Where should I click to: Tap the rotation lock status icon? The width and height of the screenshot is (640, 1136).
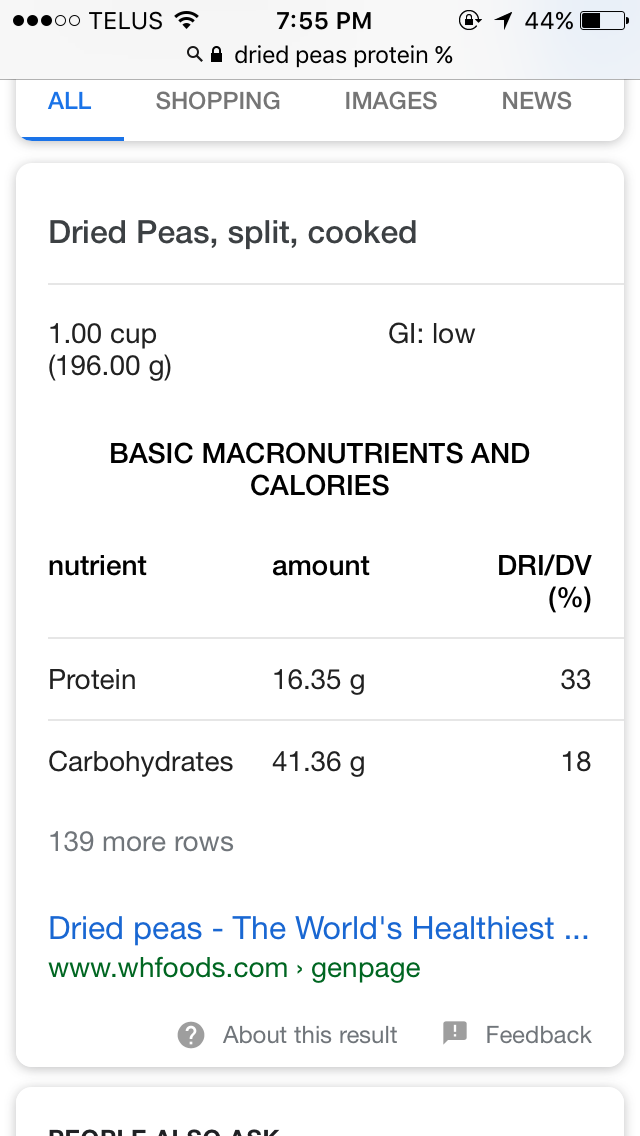468,20
